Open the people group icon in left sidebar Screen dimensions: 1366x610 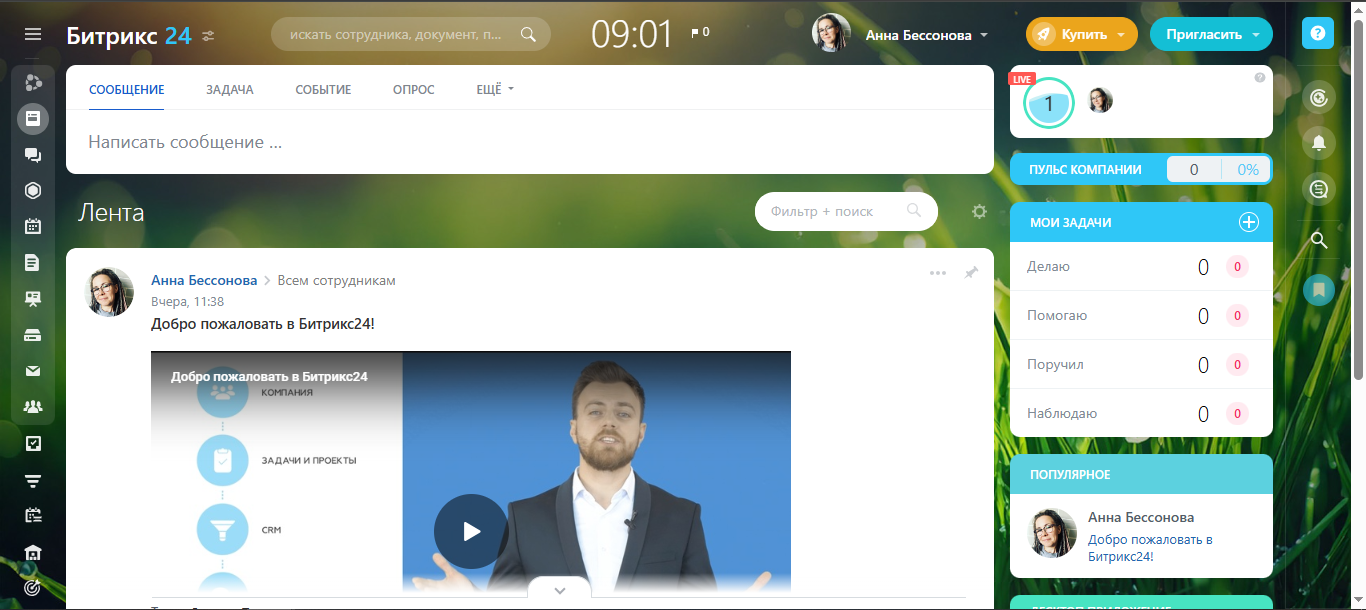[x=33, y=407]
